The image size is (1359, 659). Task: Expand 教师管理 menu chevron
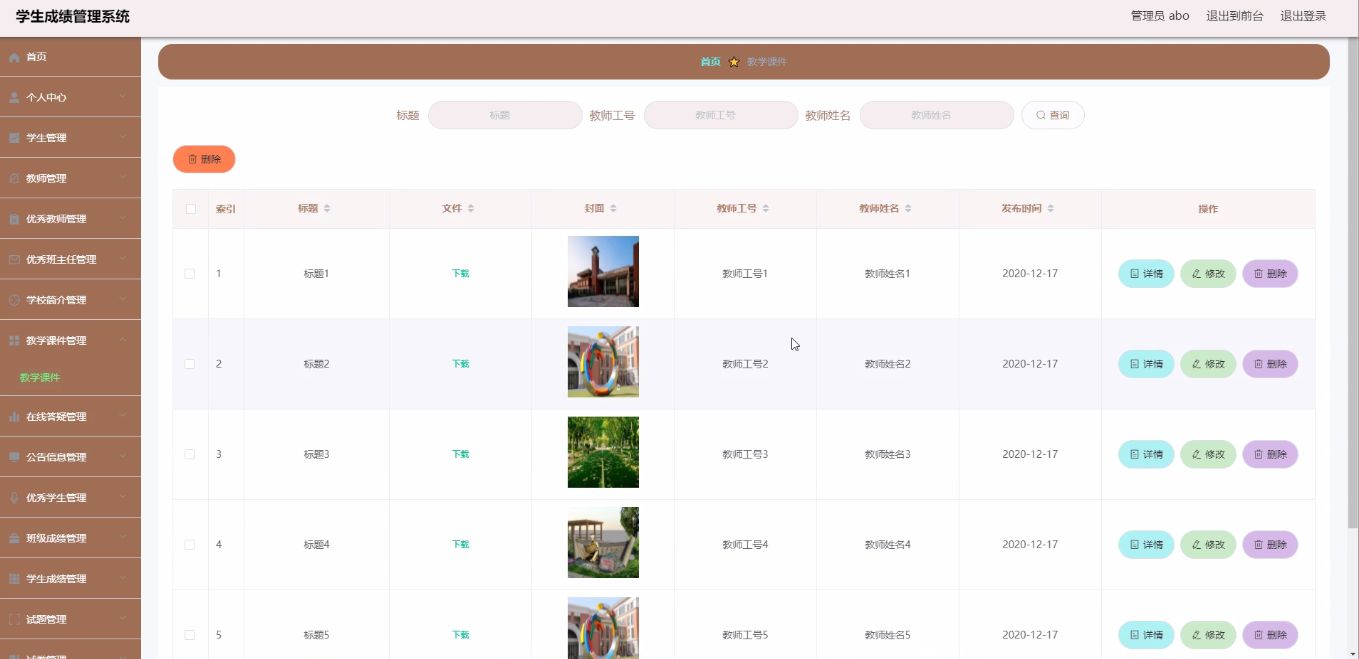122,179
